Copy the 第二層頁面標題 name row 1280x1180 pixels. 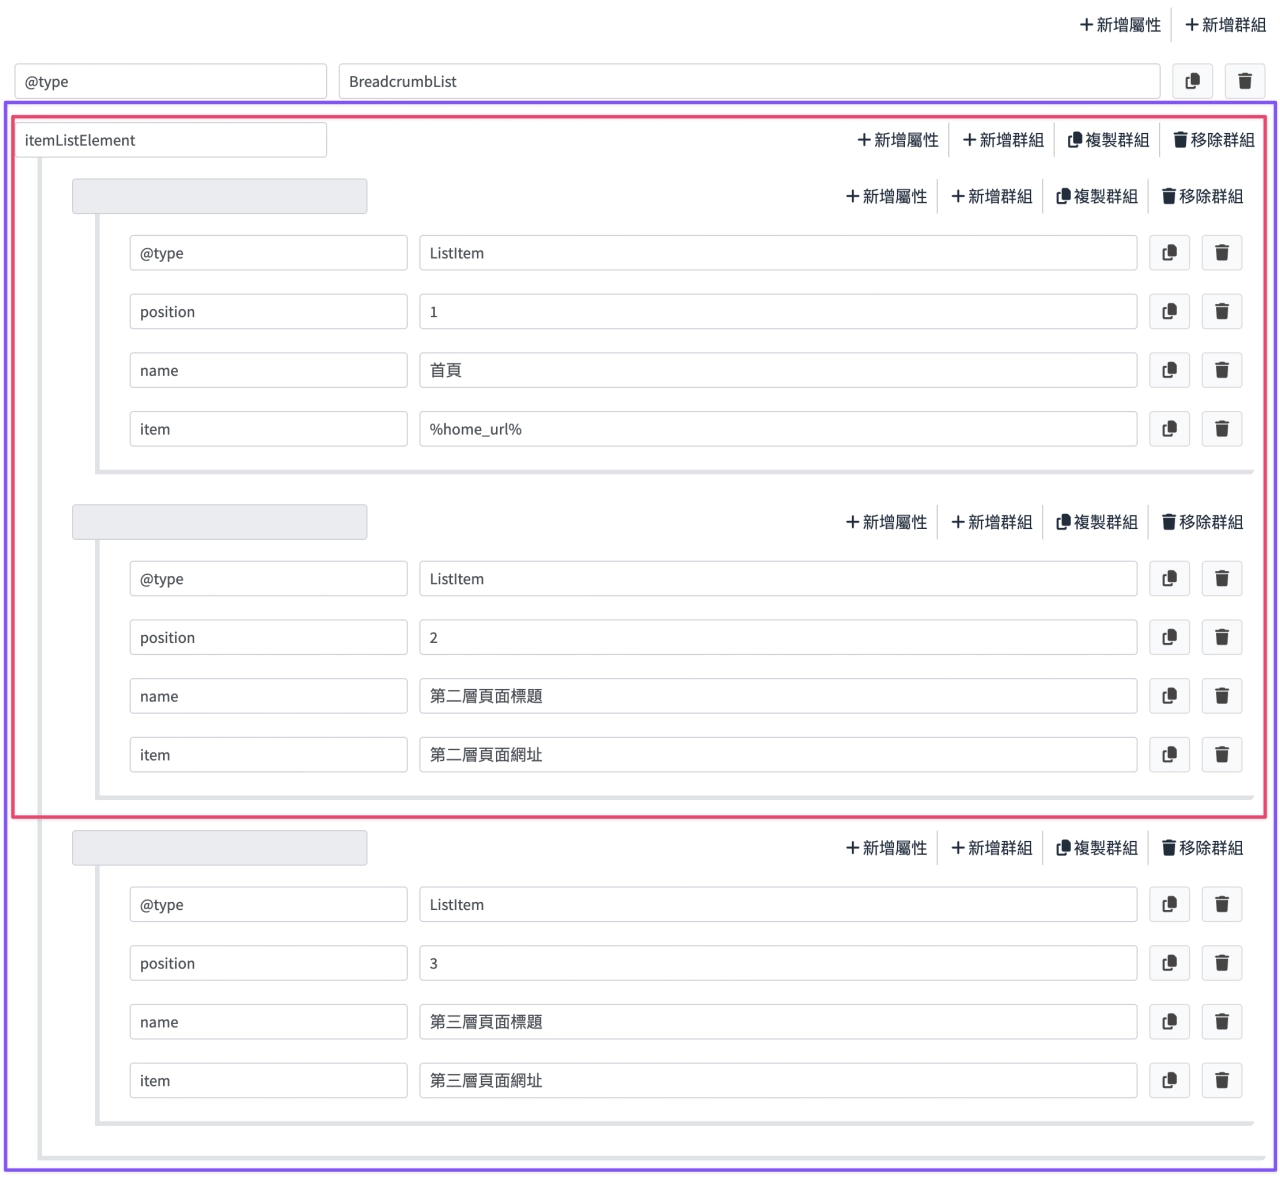1170,696
